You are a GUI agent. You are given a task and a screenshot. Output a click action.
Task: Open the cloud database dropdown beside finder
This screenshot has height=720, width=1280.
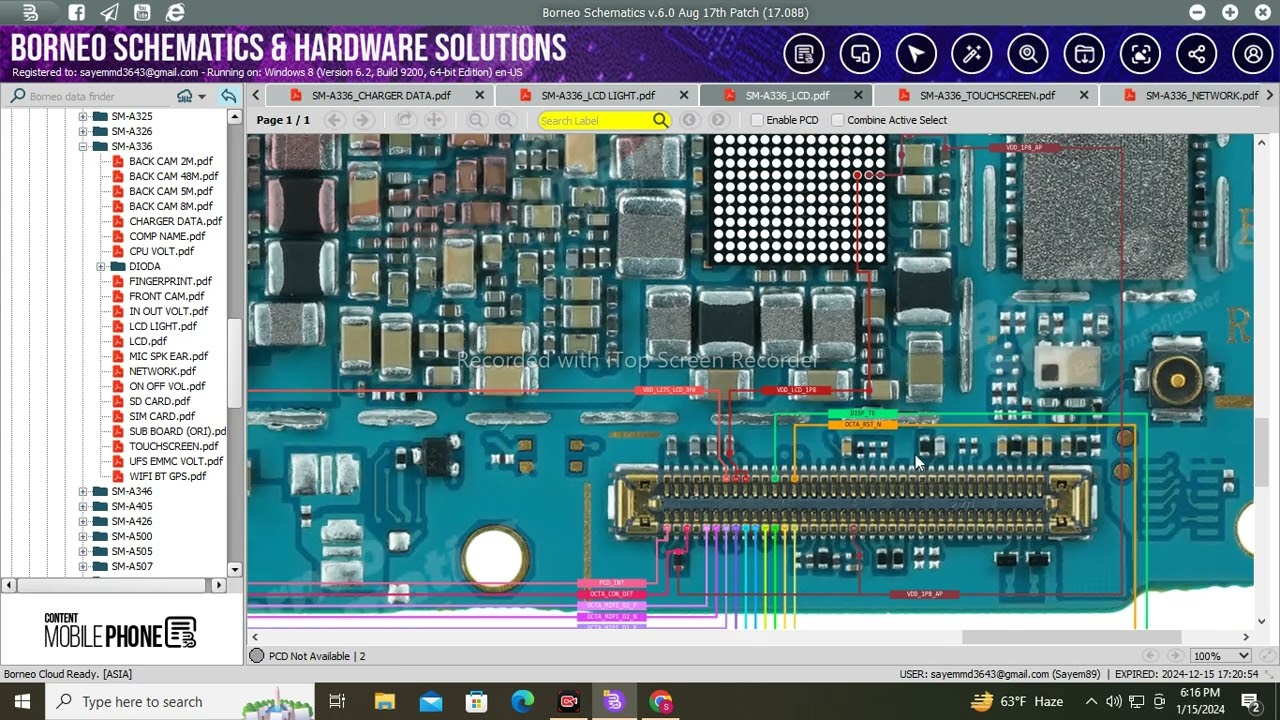191,96
